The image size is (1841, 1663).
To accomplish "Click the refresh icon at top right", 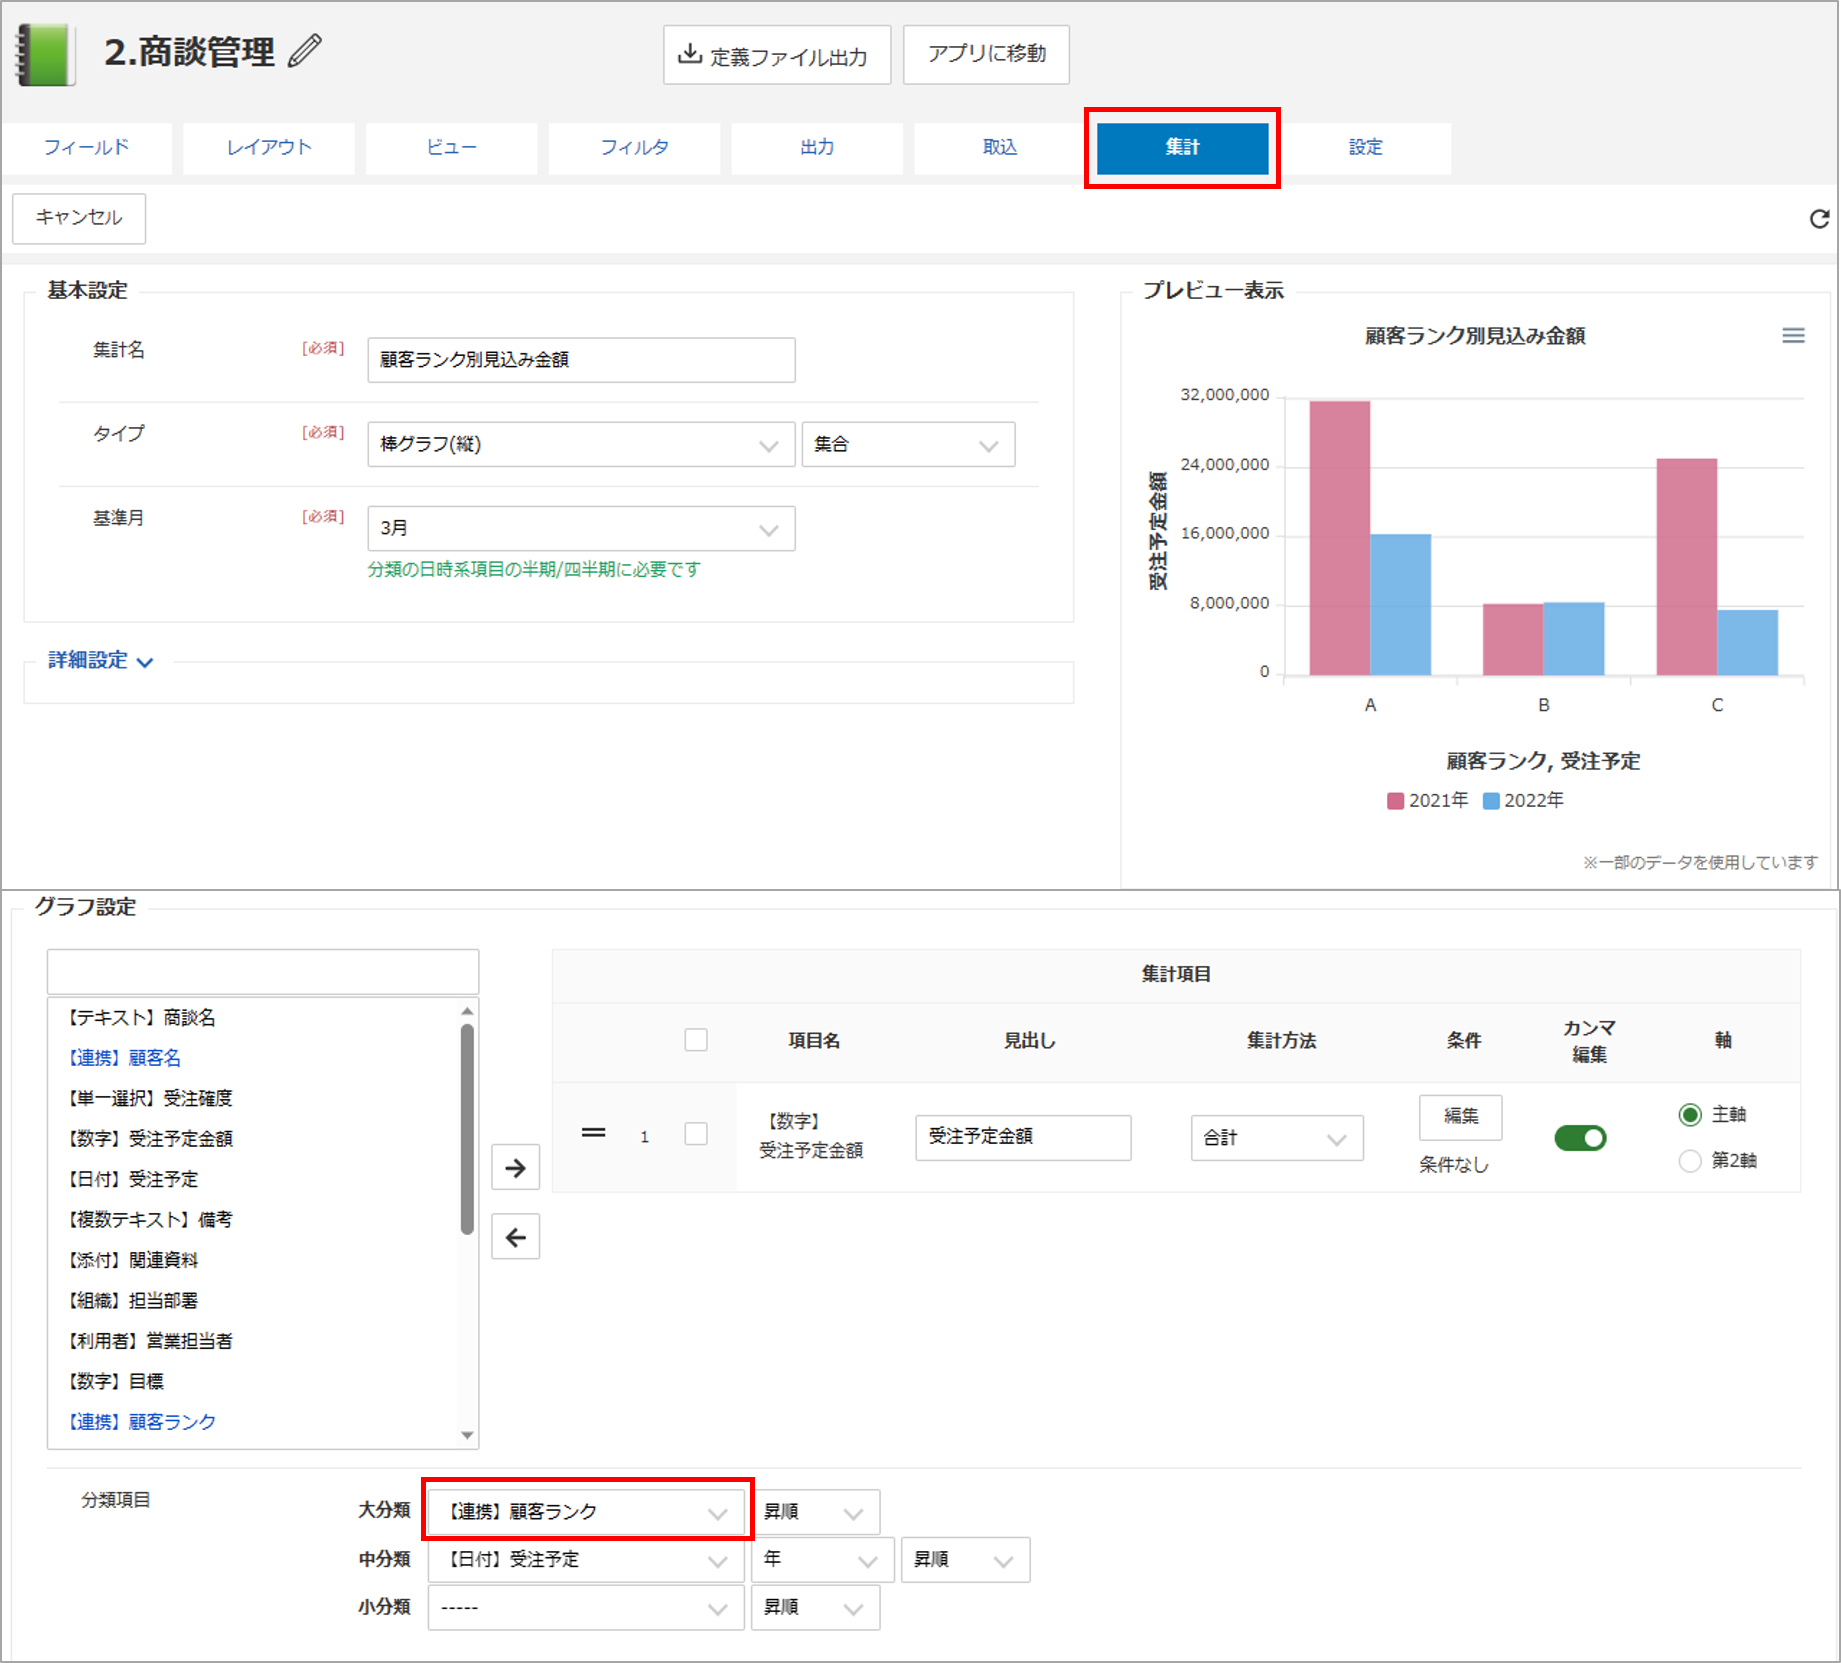I will 1819,219.
